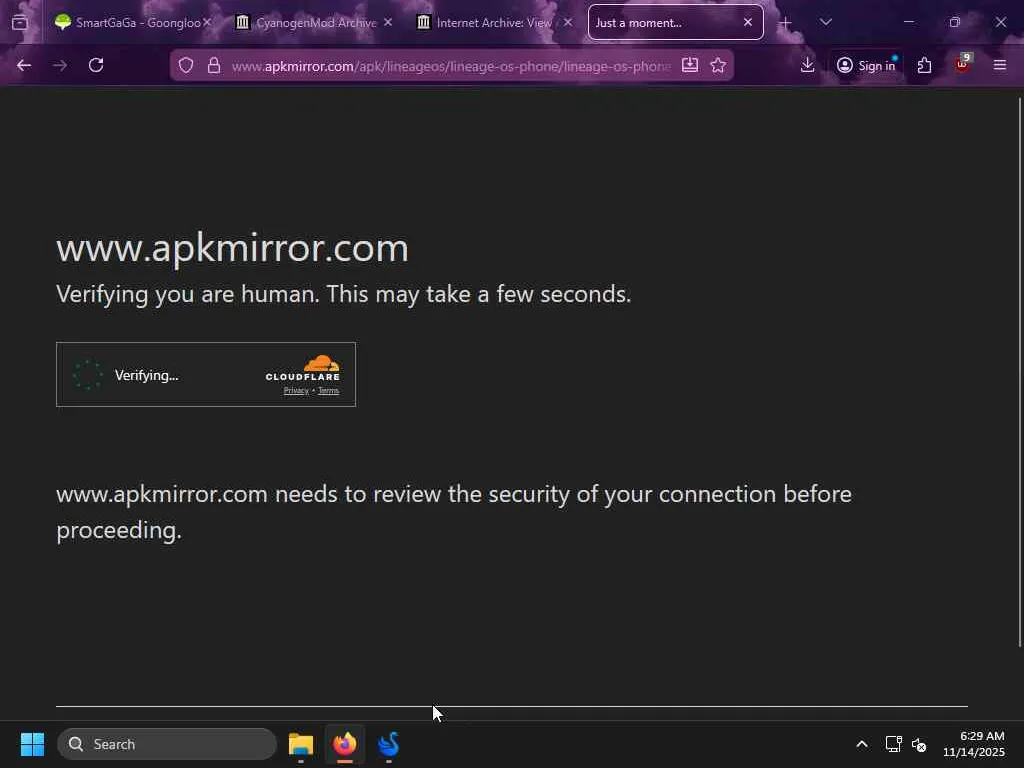This screenshot has height=768, width=1024.
Task: Open Cloudflare Terms link
Action: click(328, 391)
